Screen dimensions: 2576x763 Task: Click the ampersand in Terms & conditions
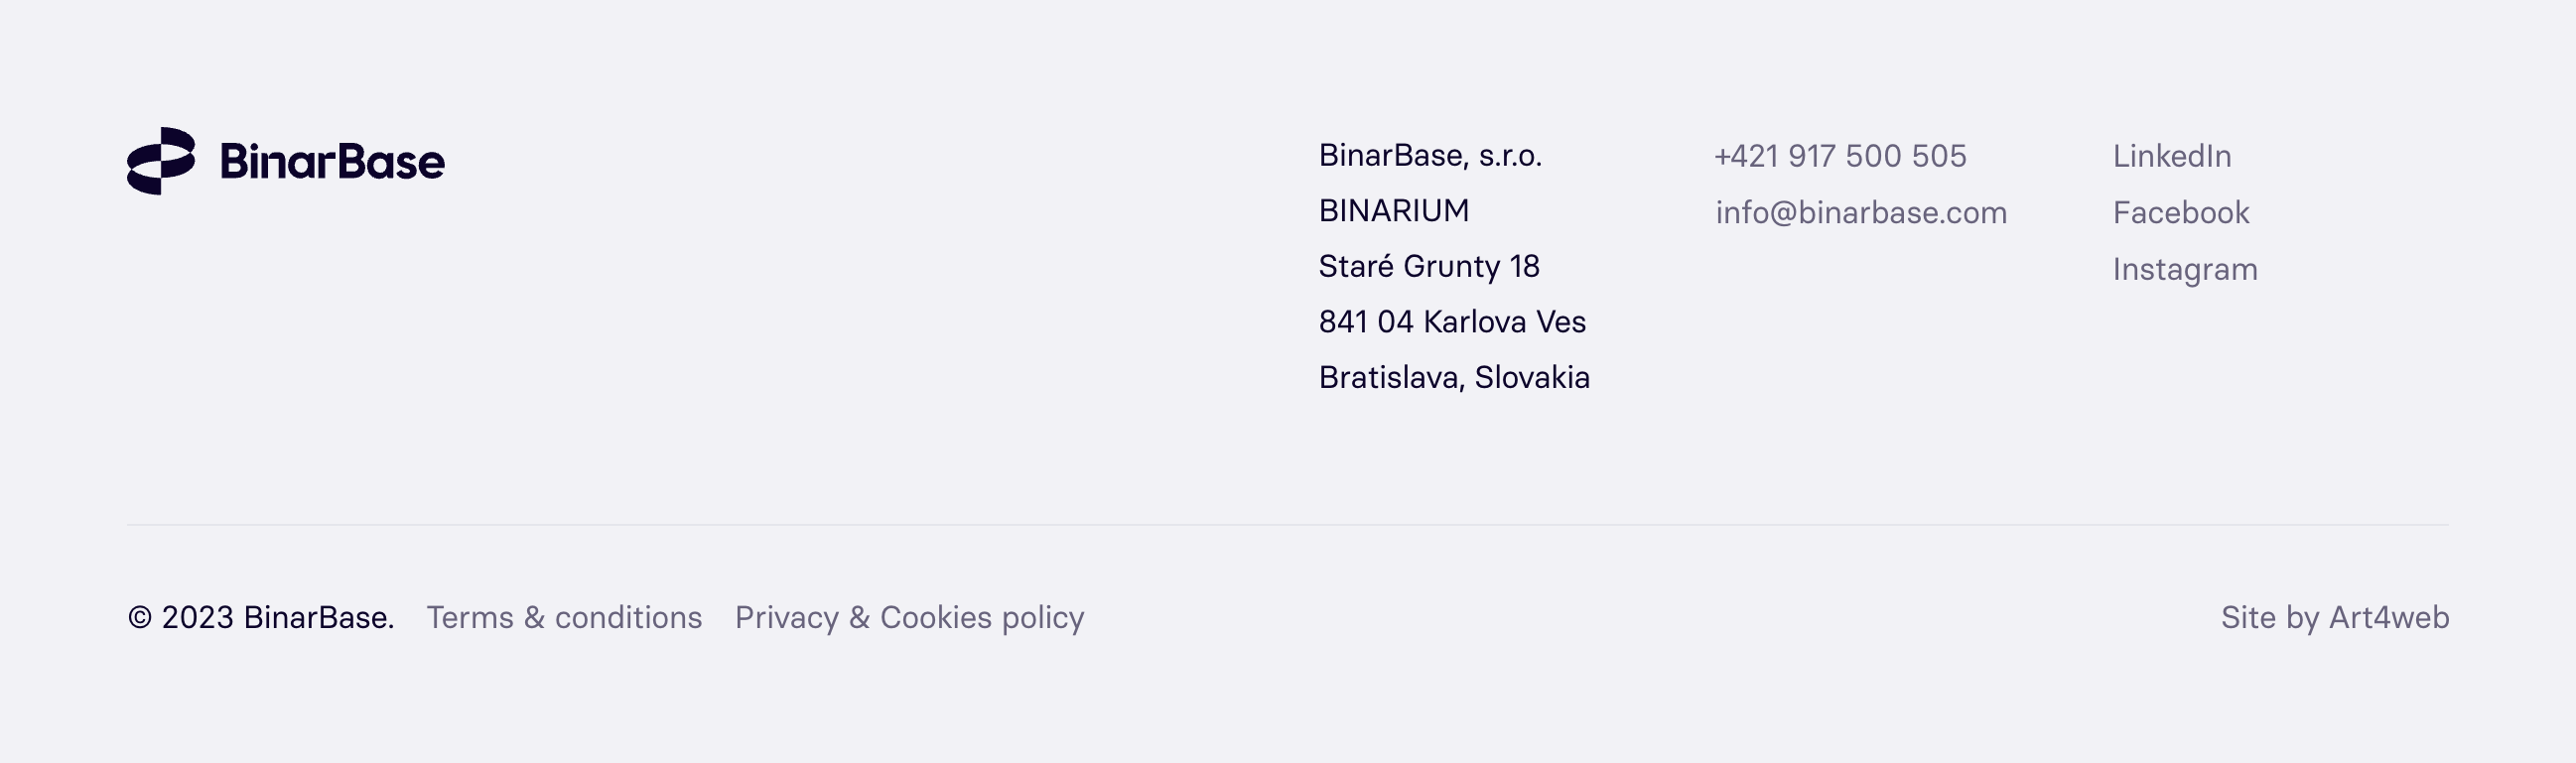(x=534, y=617)
